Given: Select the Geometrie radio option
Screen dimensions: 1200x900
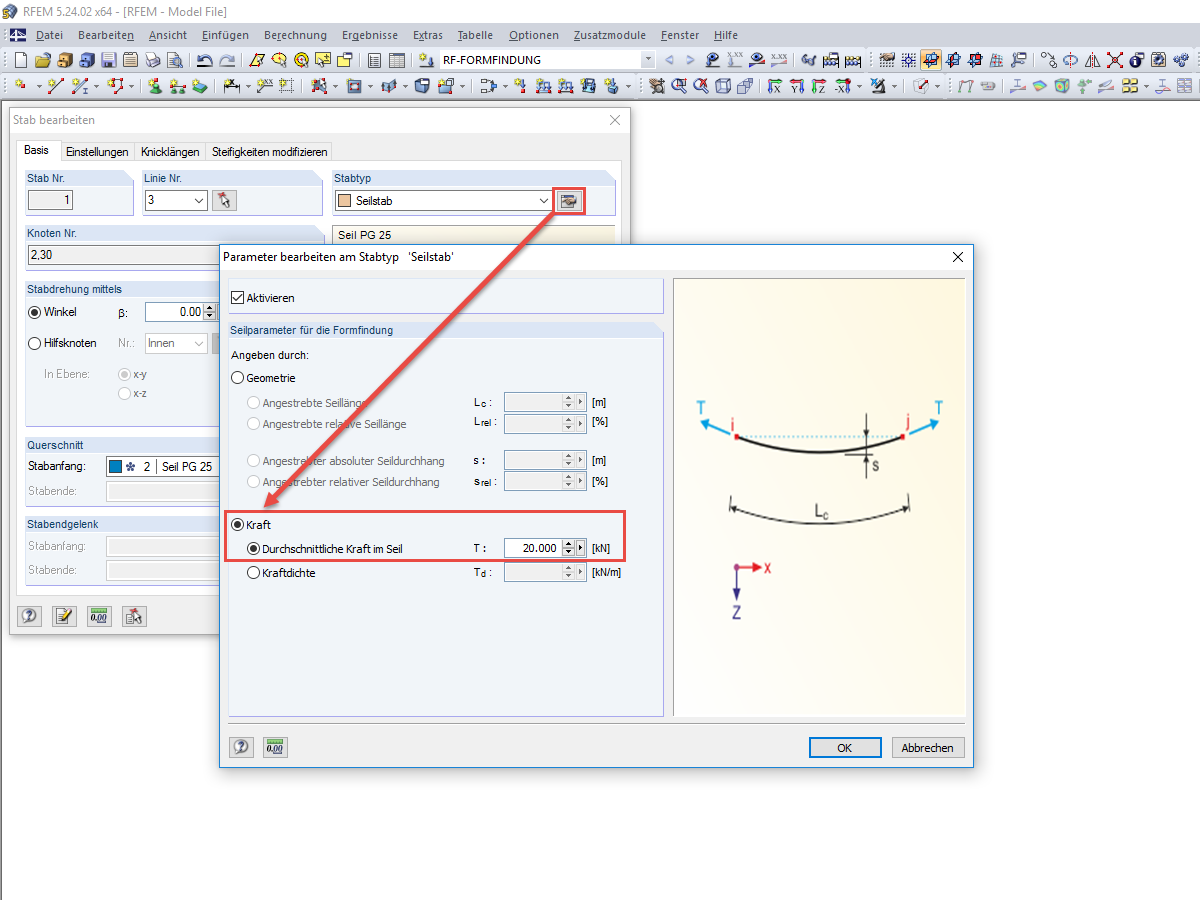Looking at the screenshot, I should (238, 377).
